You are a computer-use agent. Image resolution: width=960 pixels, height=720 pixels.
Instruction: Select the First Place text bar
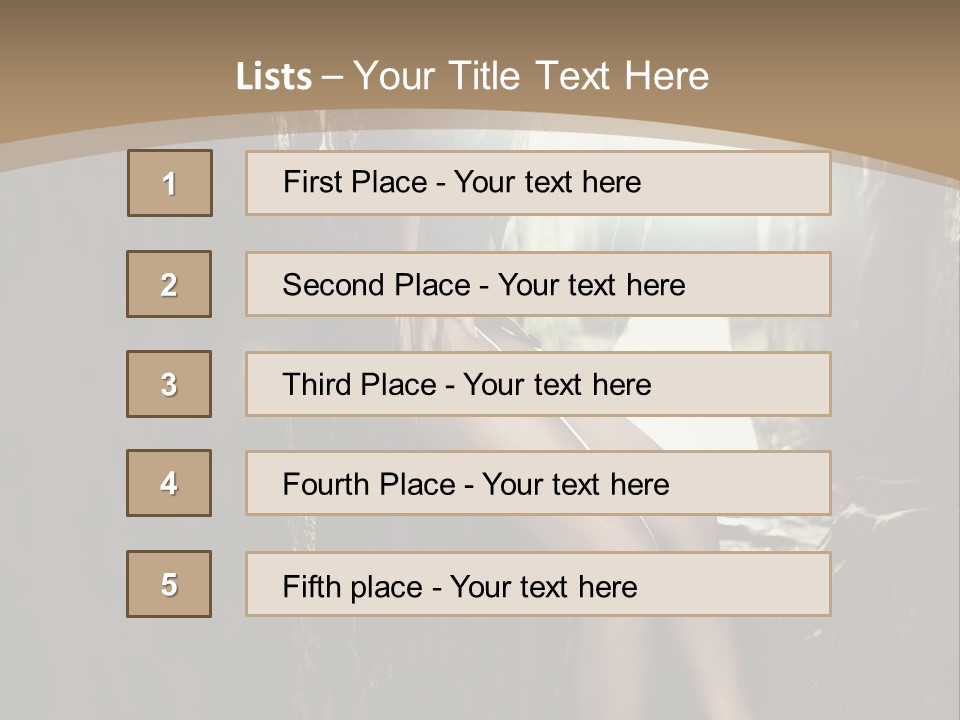click(x=538, y=183)
